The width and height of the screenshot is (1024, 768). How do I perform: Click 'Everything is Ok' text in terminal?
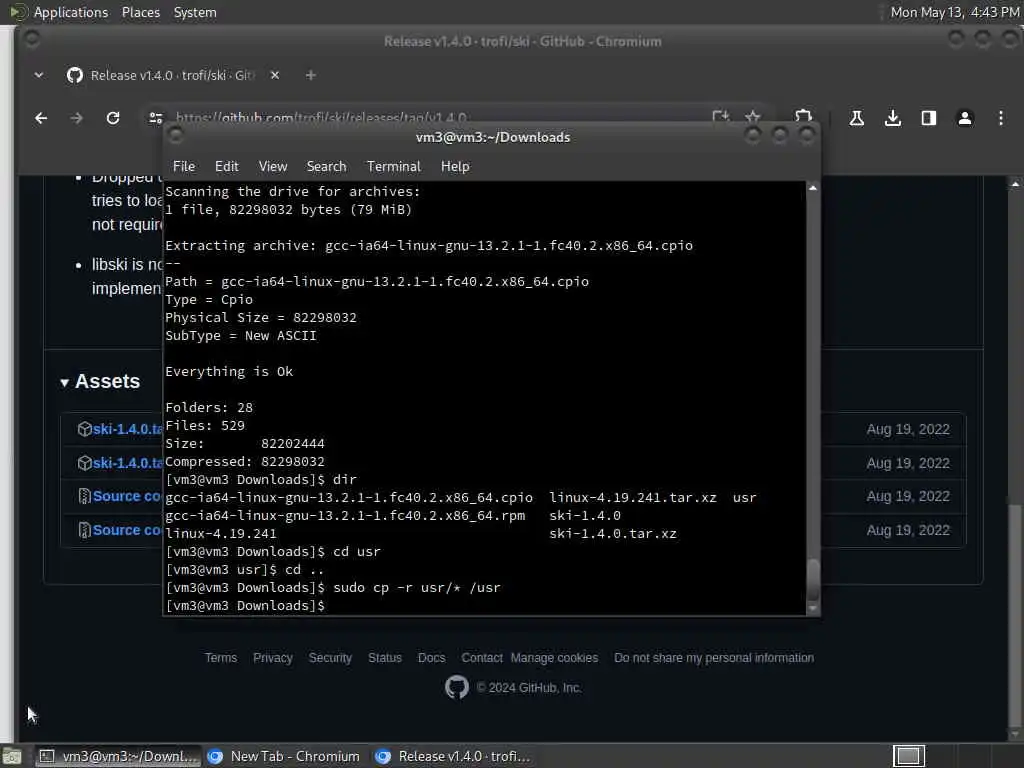pos(229,372)
